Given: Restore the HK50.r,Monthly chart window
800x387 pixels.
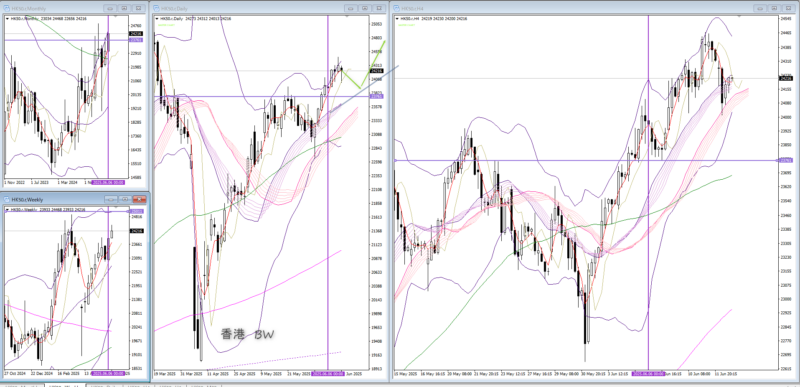Looking at the screenshot, I should pos(124,8).
